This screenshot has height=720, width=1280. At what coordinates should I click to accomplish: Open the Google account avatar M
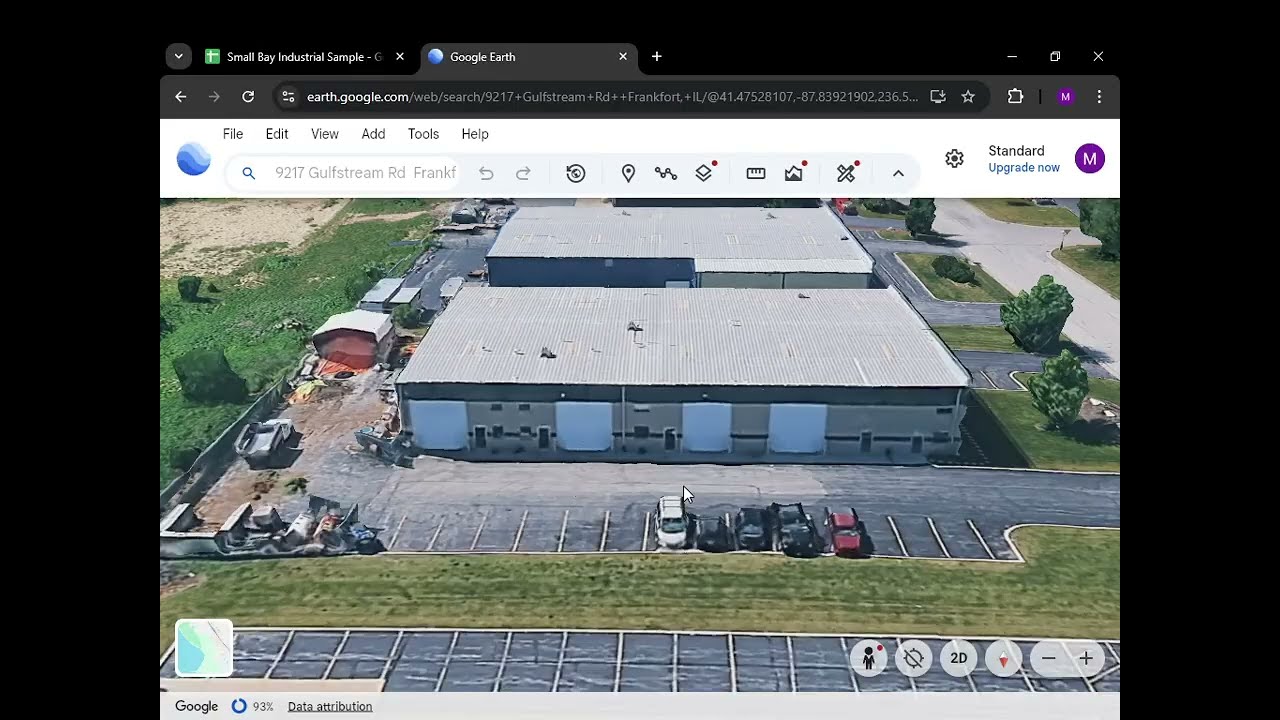1090,158
